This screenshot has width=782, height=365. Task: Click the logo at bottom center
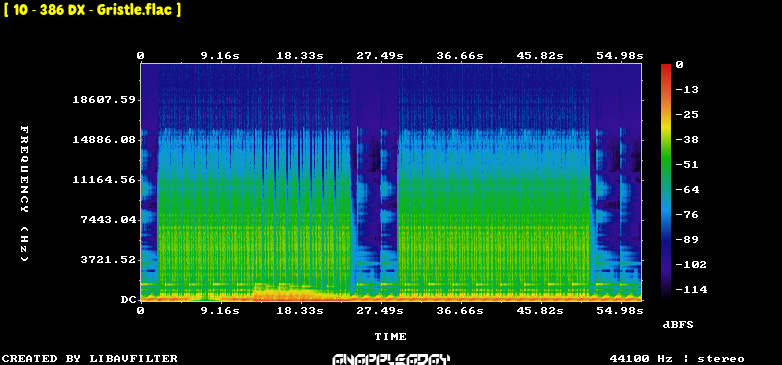tap(391, 359)
